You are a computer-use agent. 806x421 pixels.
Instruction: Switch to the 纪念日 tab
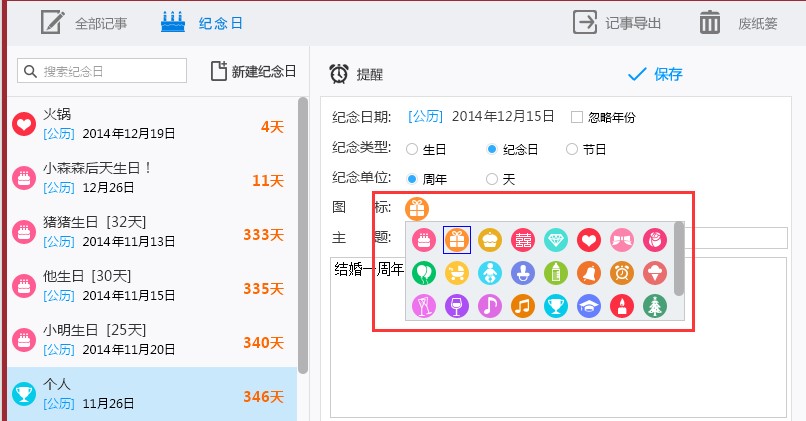202,23
